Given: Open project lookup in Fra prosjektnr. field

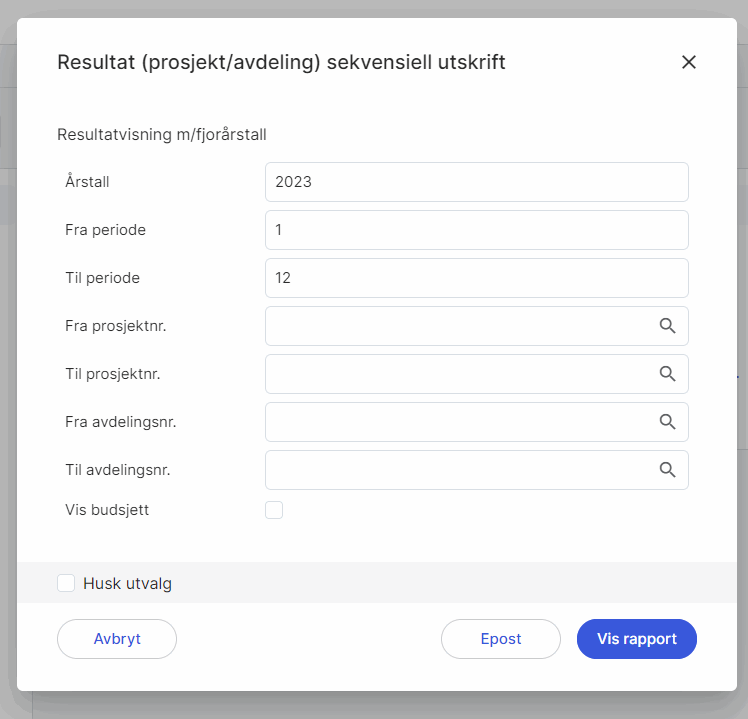Looking at the screenshot, I should coord(667,326).
